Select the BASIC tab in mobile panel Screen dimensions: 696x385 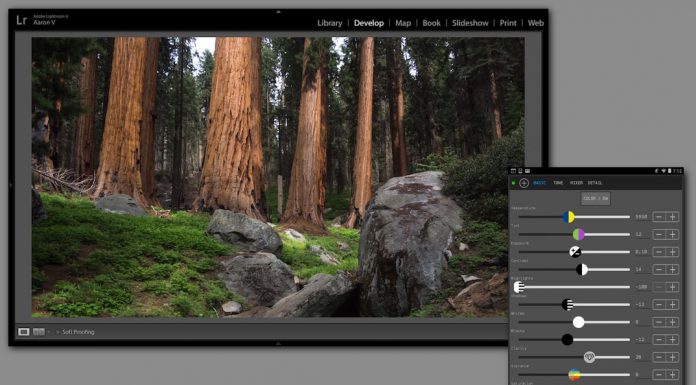tap(540, 183)
